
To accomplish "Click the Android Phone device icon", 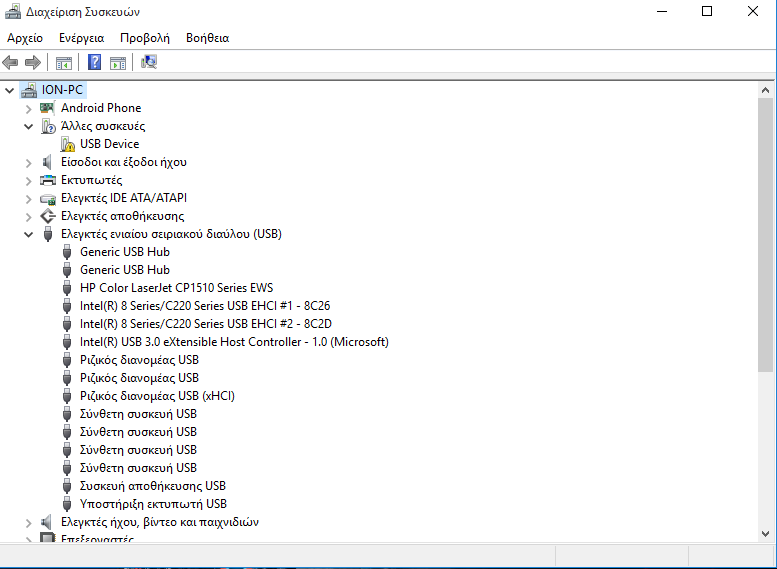I will pos(47,108).
